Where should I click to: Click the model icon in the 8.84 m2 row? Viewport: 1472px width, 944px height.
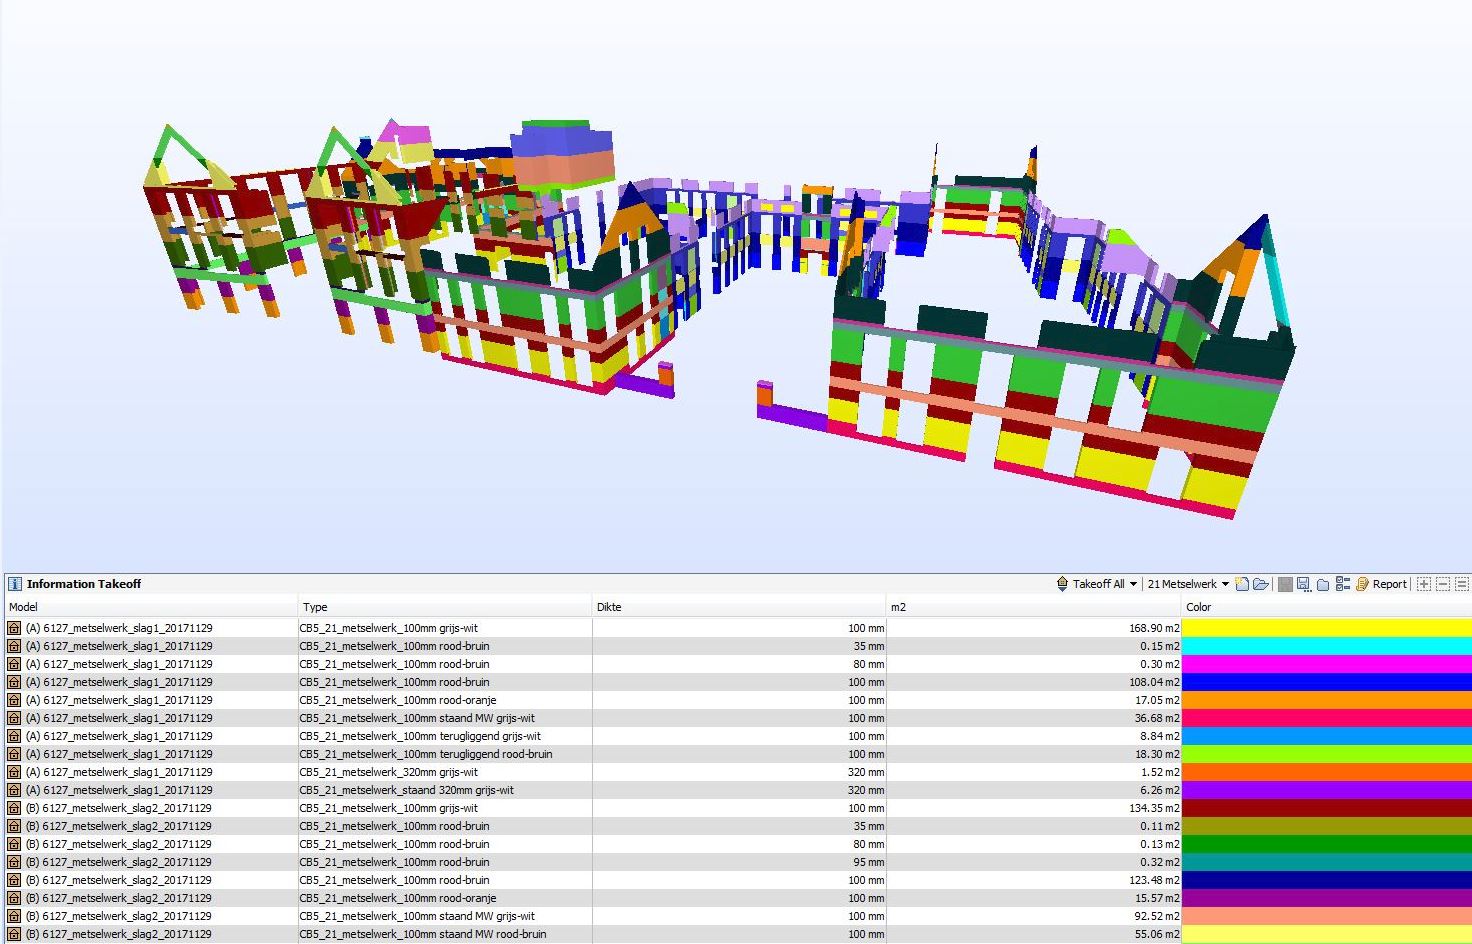pos(14,736)
